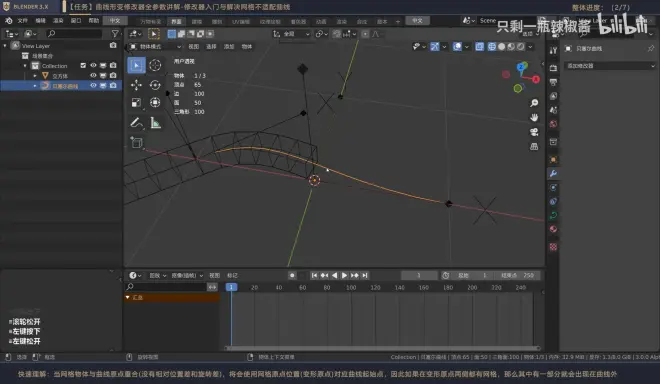Click the outliner search field

point(74,34)
